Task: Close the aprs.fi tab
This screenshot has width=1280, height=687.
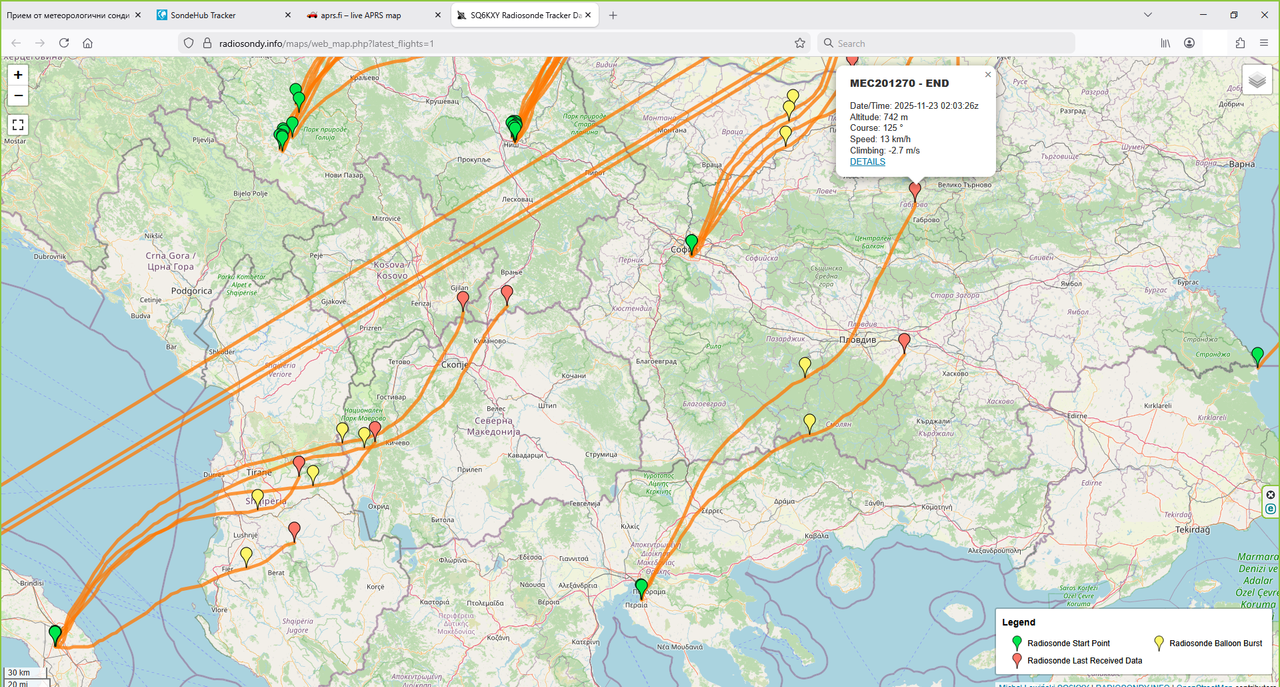Action: (437, 15)
